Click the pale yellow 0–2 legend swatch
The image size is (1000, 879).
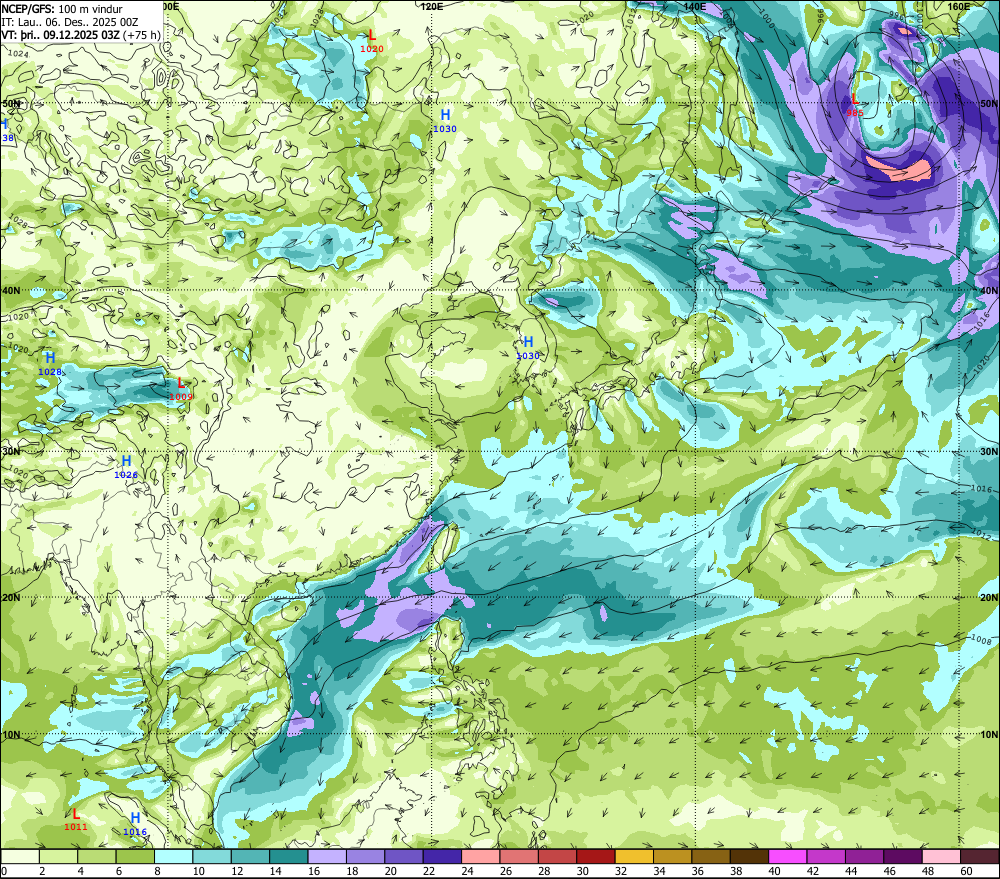click(20, 857)
